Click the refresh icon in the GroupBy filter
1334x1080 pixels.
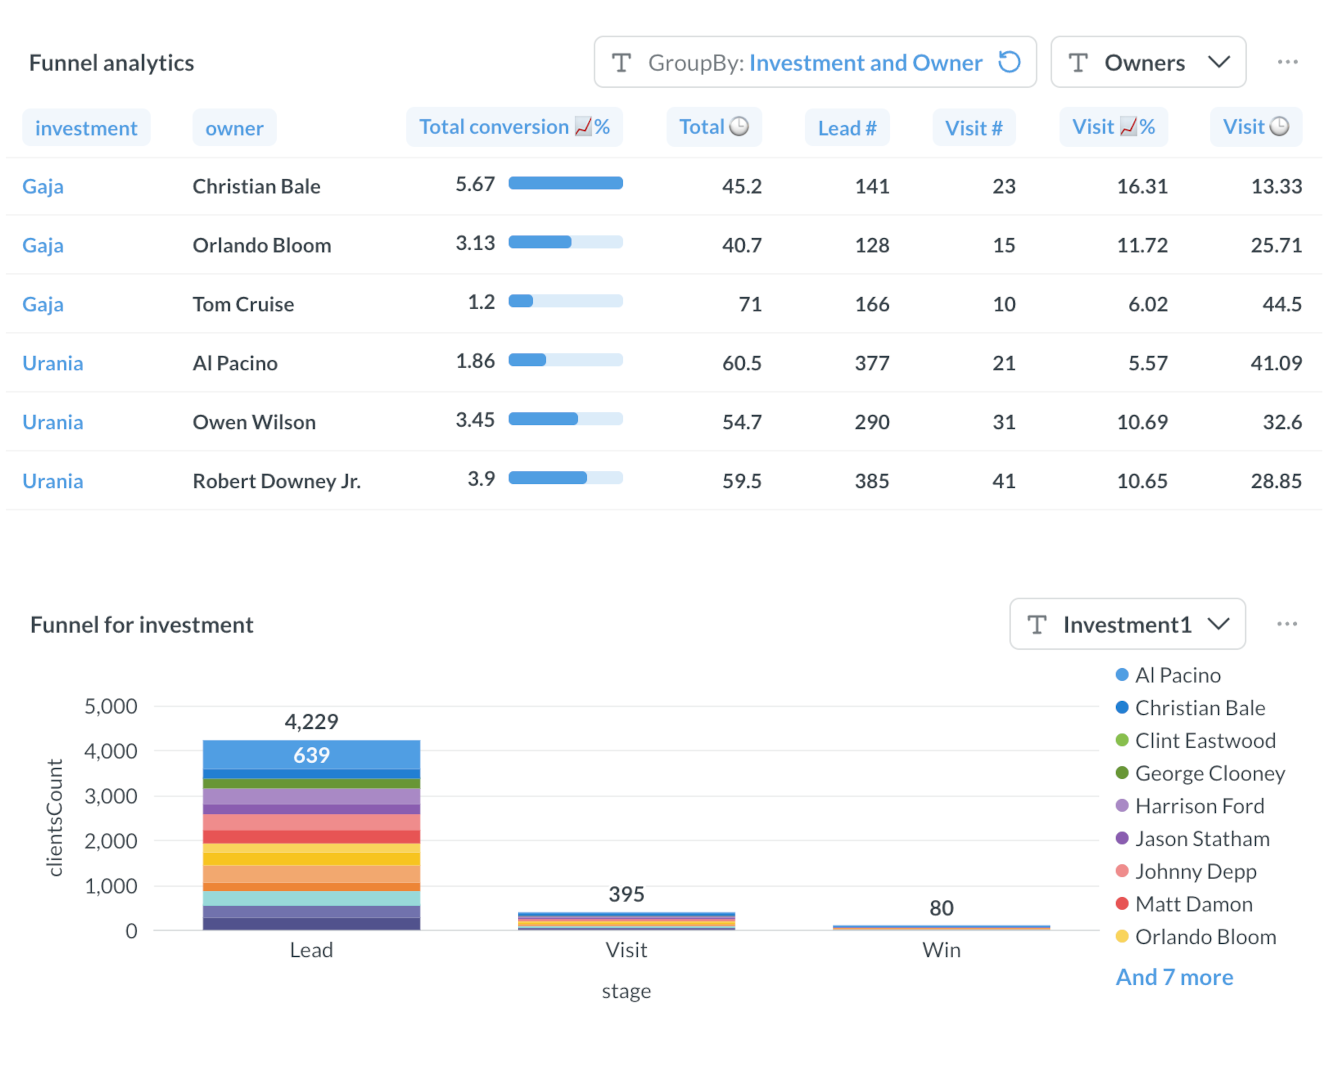(1008, 62)
